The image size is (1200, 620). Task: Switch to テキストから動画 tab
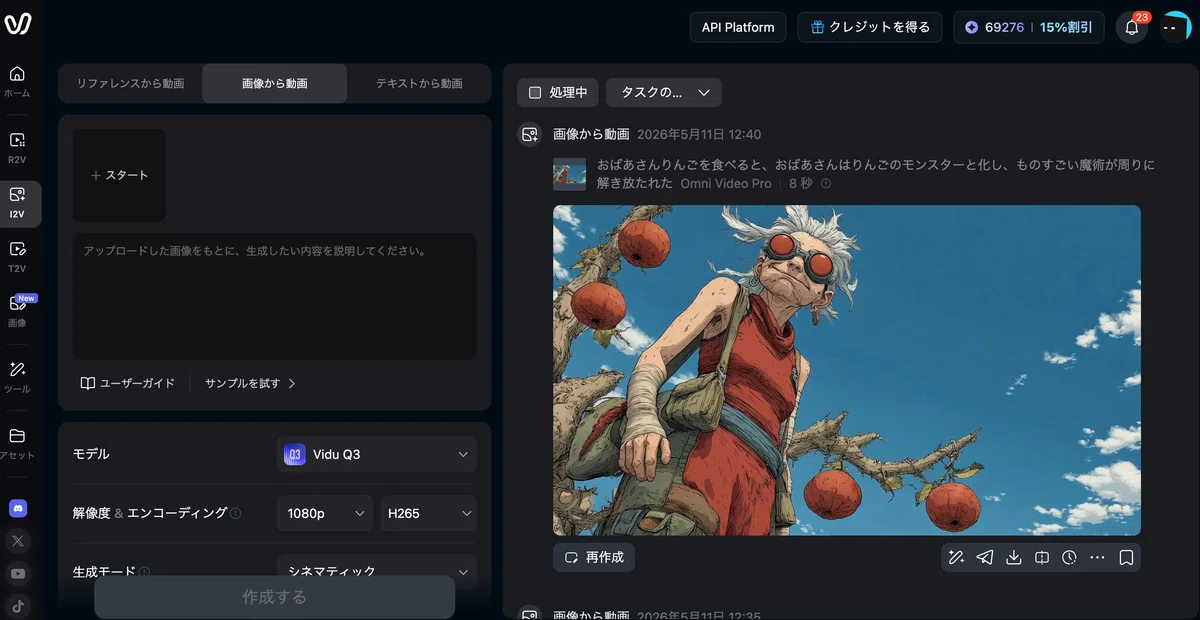click(x=419, y=84)
